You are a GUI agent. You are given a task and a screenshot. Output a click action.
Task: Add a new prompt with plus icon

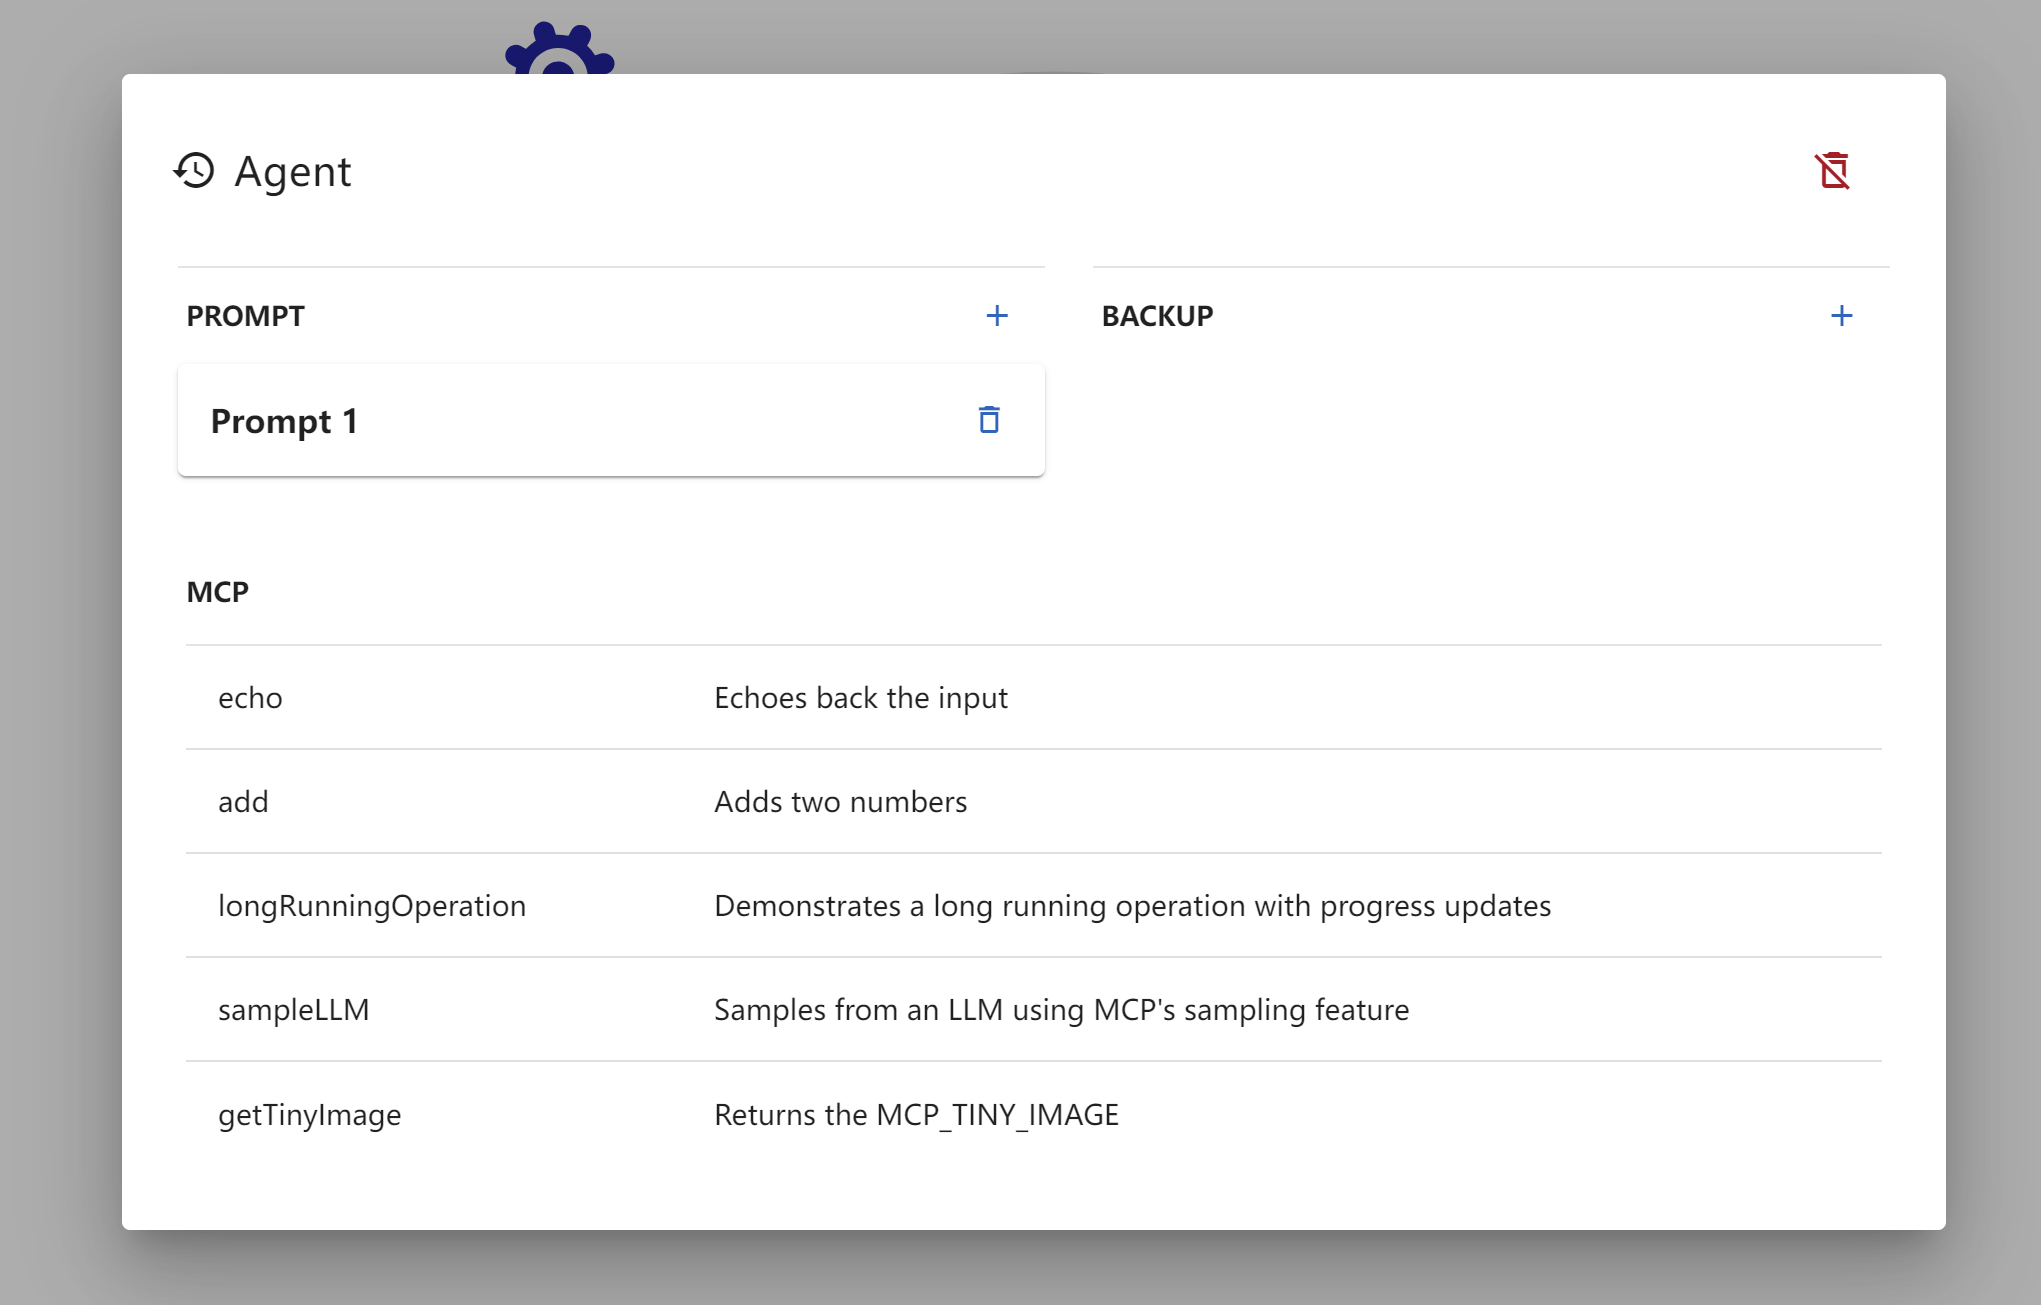pos(996,316)
